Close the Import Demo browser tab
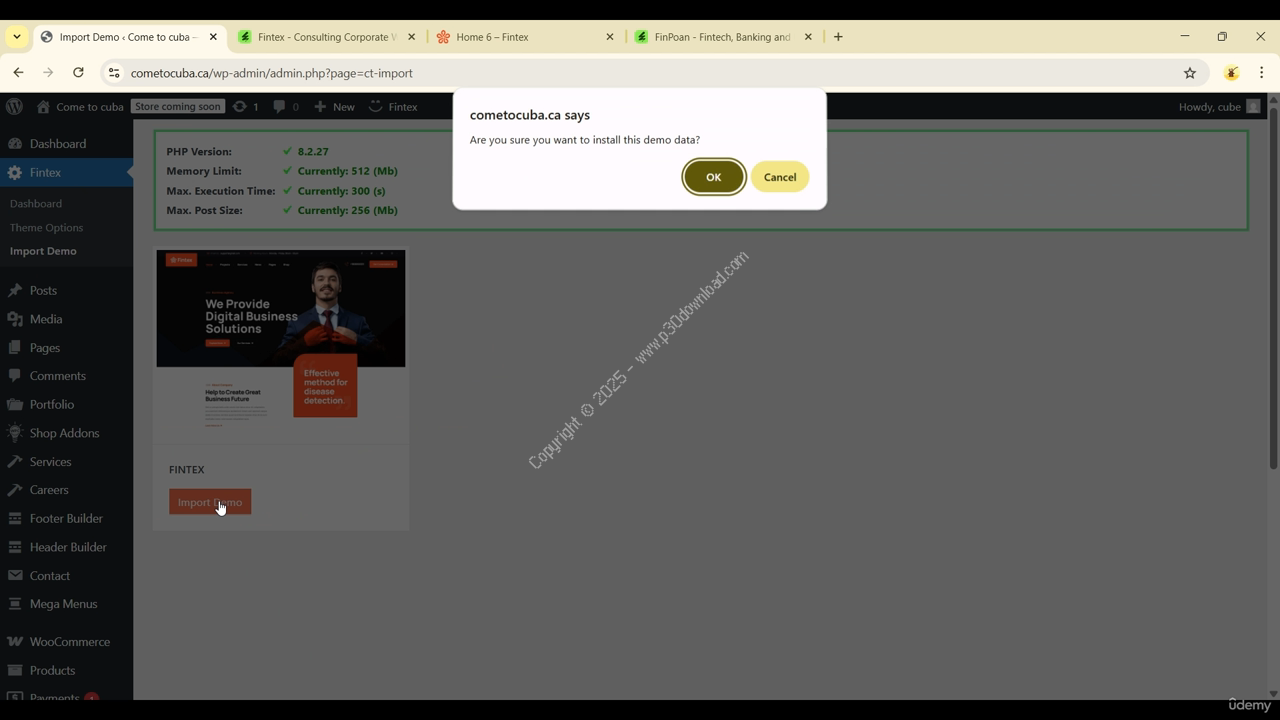This screenshot has height=720, width=1280. click(213, 37)
